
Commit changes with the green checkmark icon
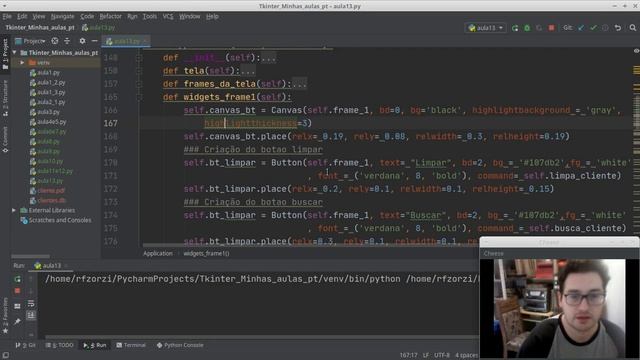pyautogui.click(x=593, y=28)
